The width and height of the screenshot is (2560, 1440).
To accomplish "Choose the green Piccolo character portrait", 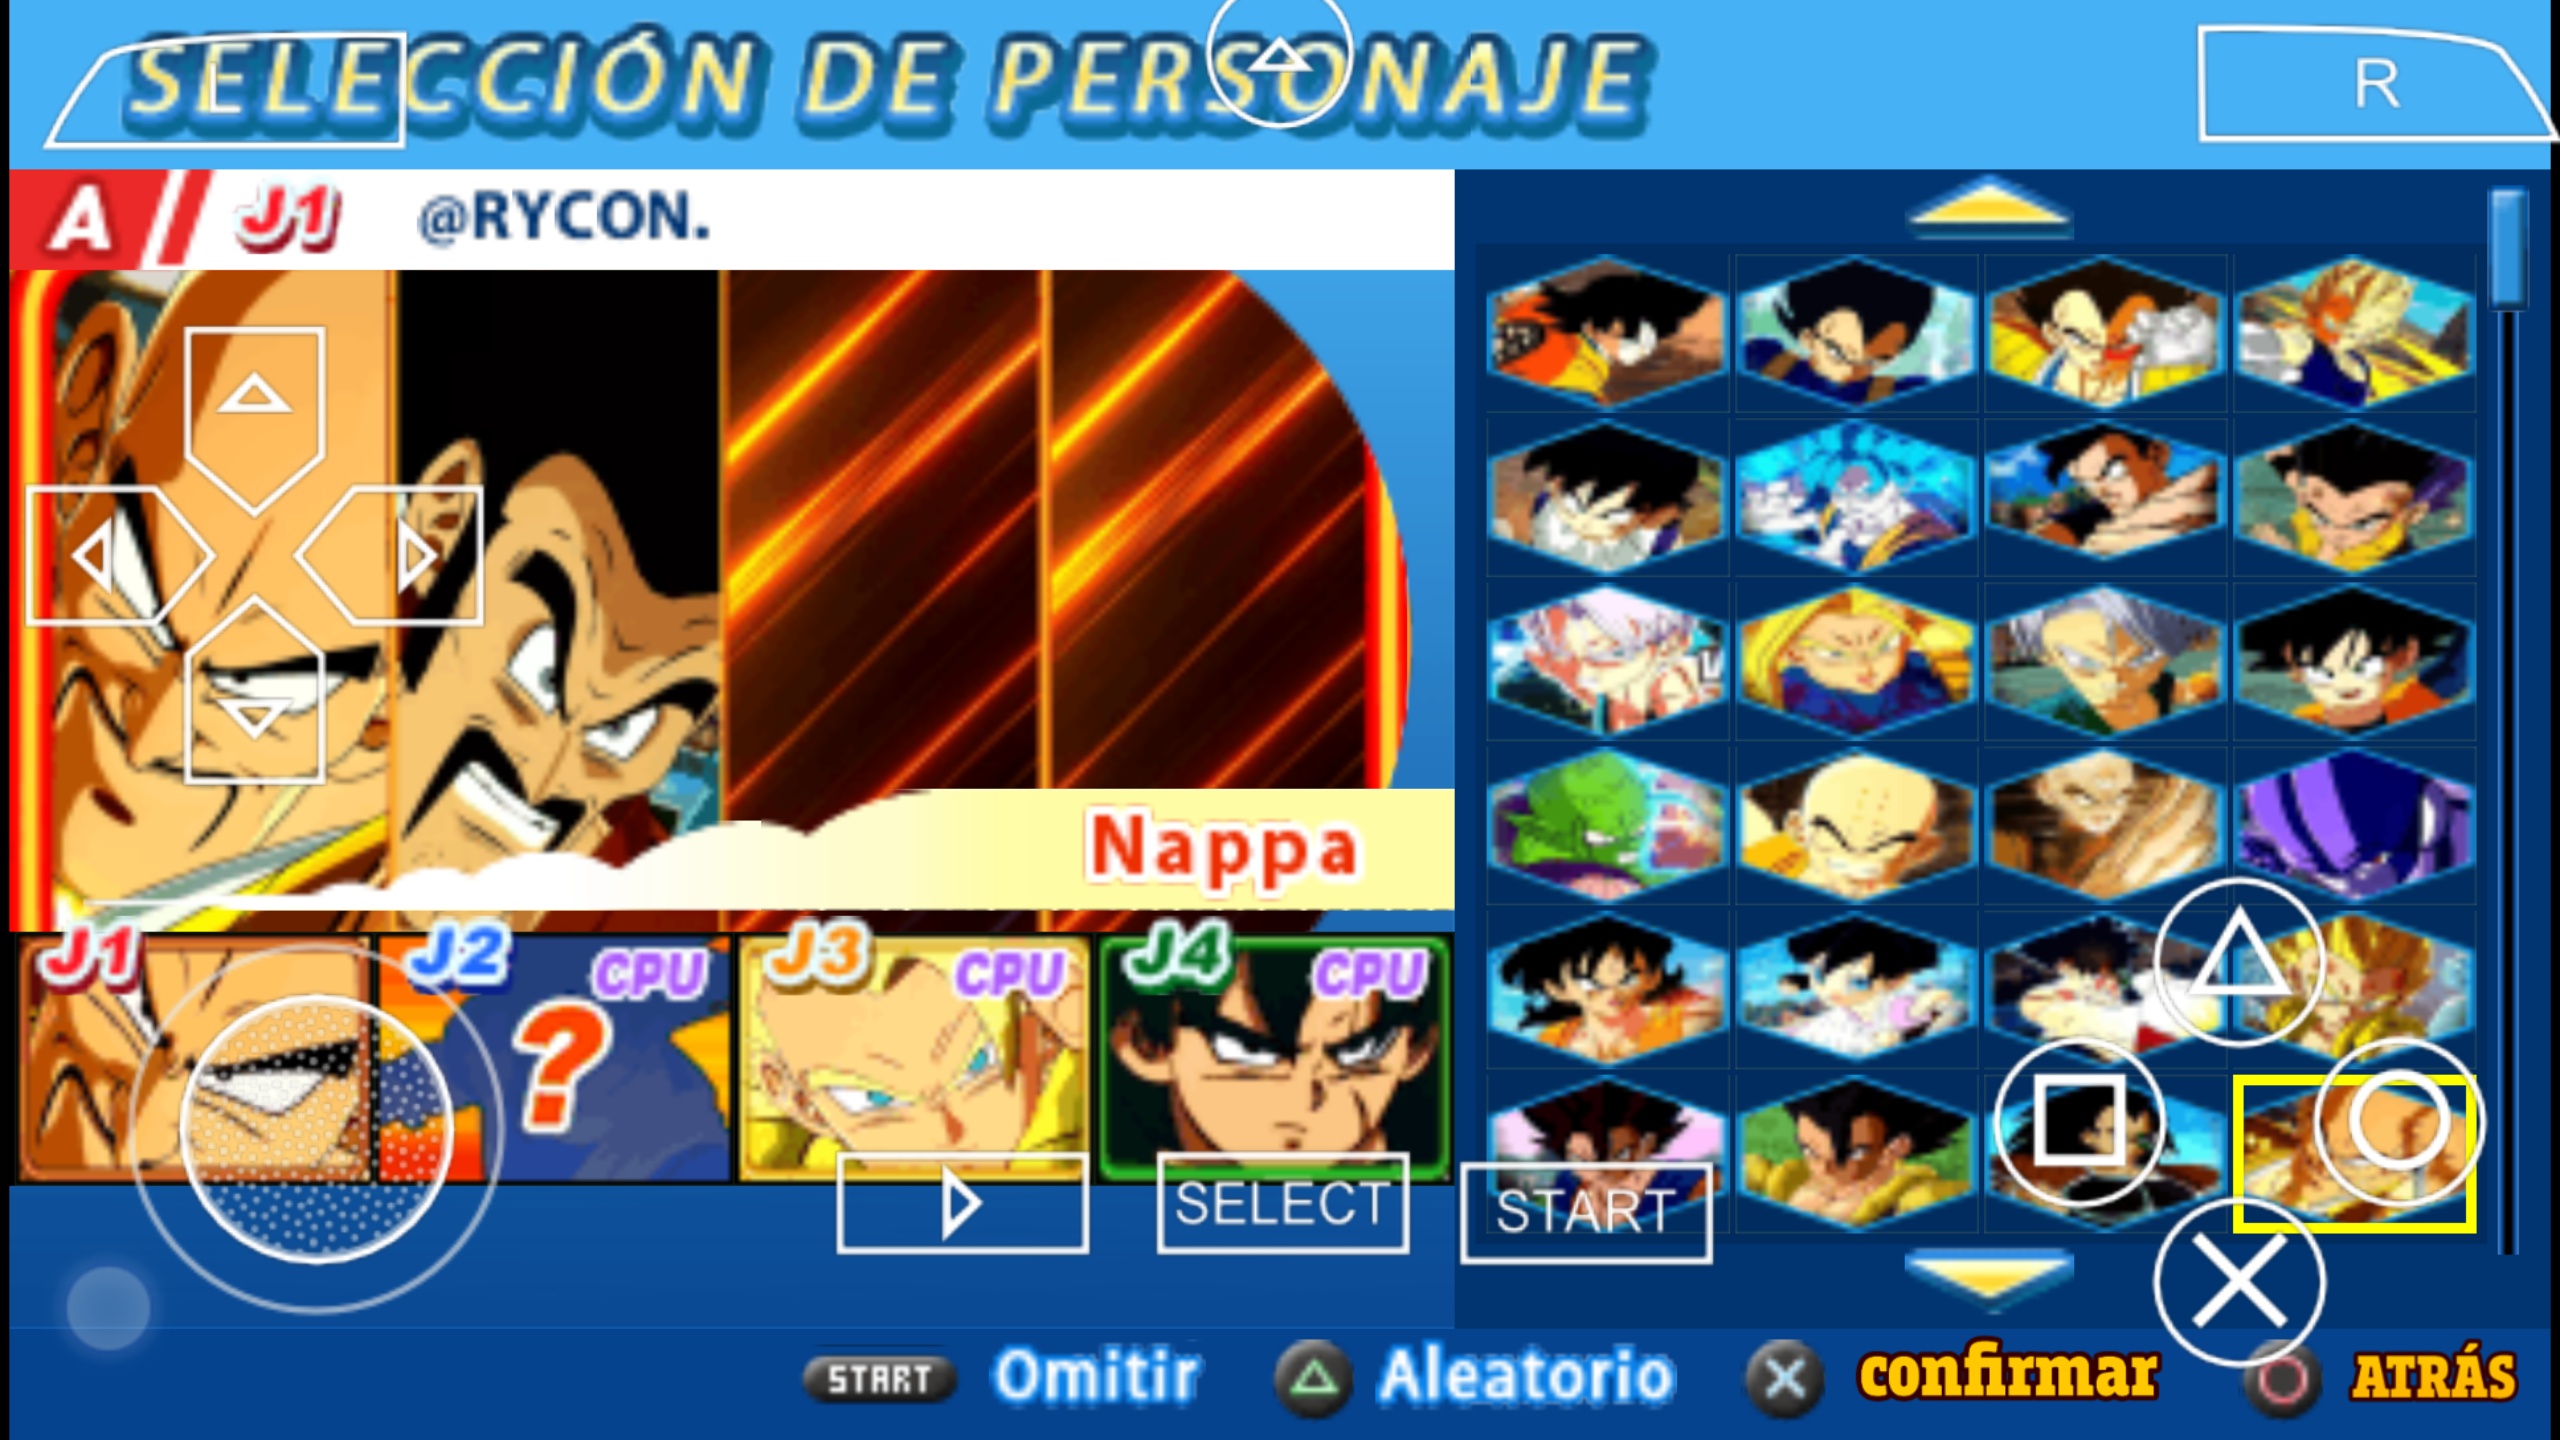I will (1606, 826).
